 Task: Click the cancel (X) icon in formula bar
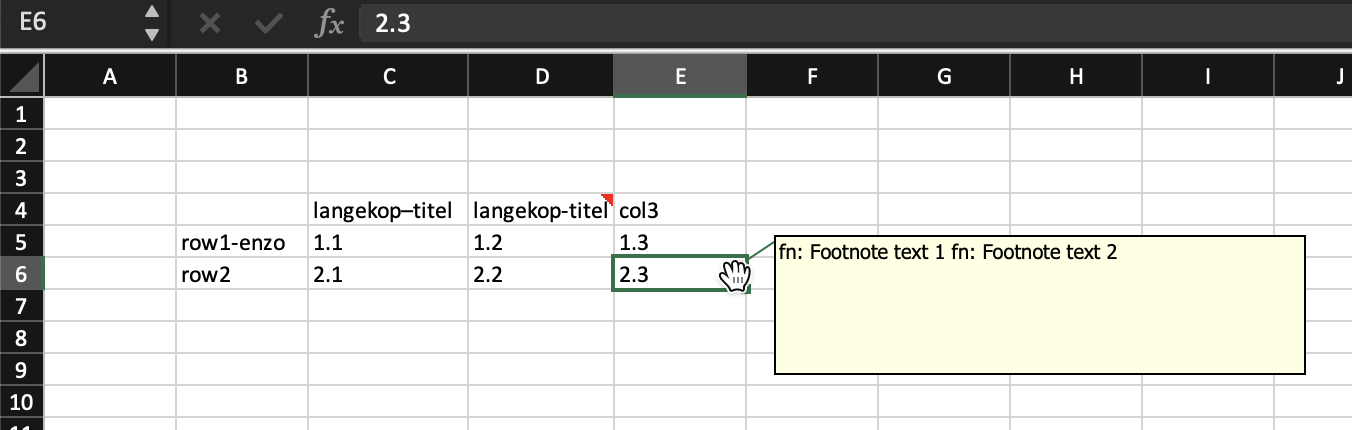[x=210, y=24]
